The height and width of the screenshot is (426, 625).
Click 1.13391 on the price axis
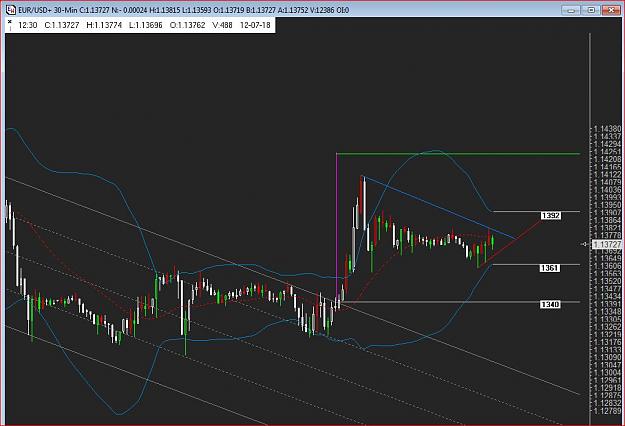coord(607,304)
